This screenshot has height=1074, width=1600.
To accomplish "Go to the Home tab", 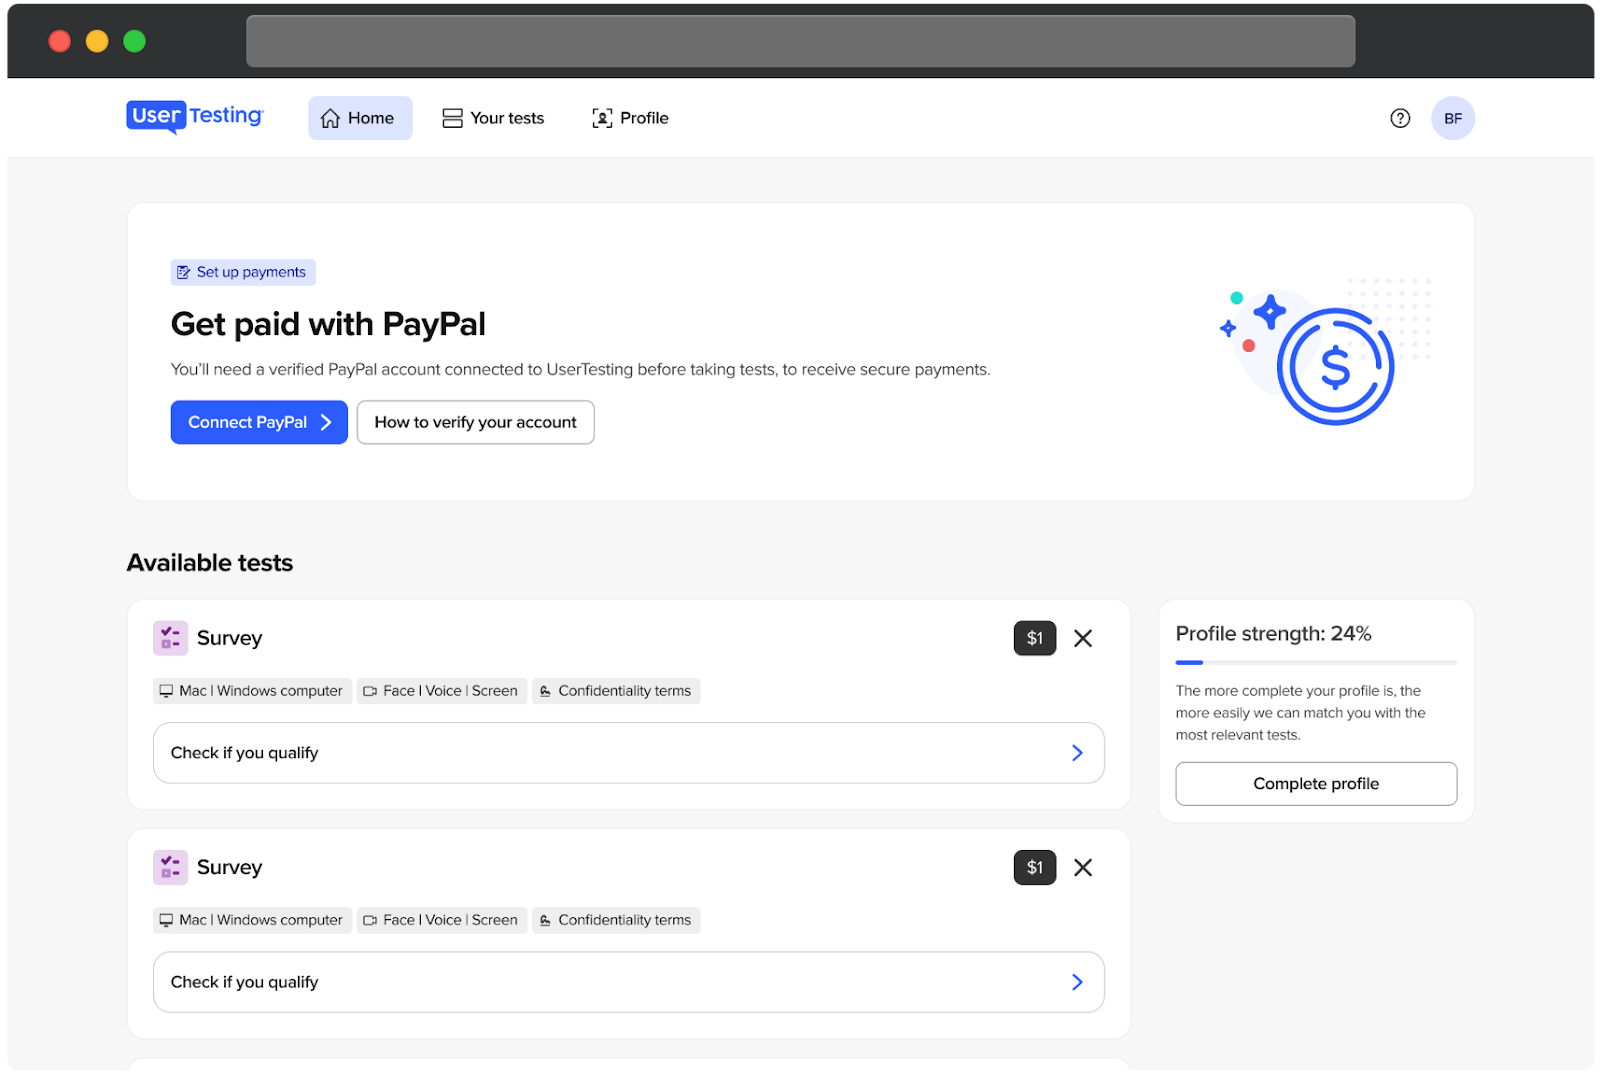I will click(x=359, y=118).
